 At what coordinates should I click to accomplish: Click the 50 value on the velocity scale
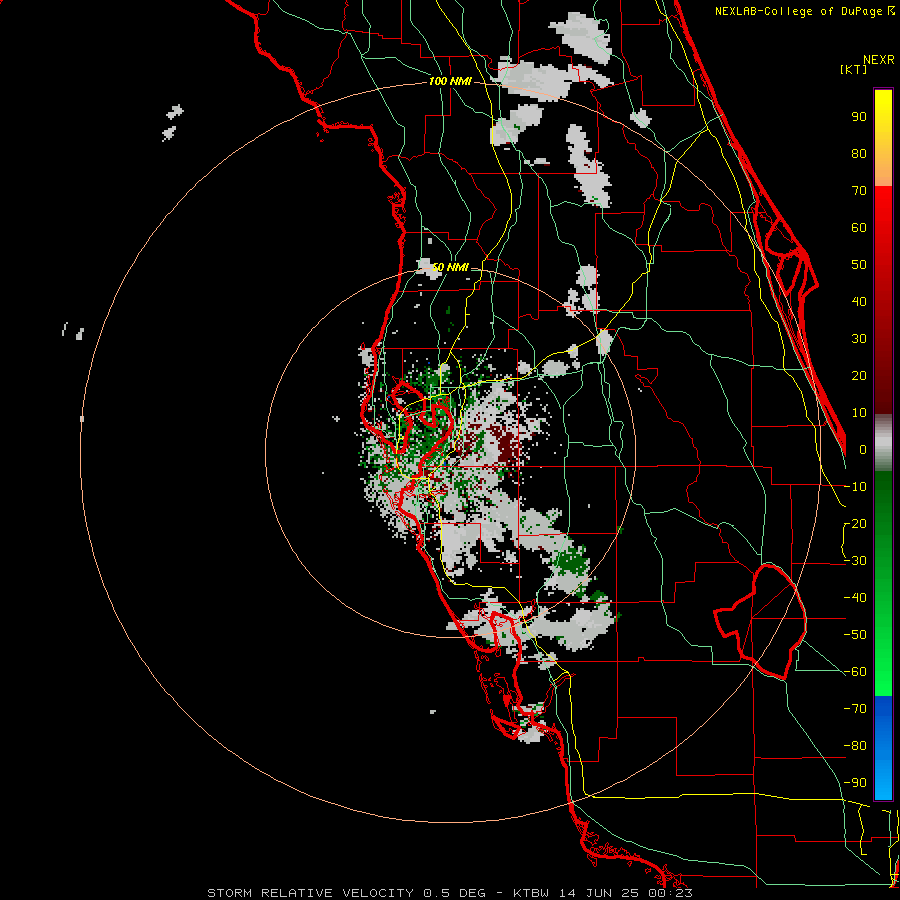click(x=859, y=265)
